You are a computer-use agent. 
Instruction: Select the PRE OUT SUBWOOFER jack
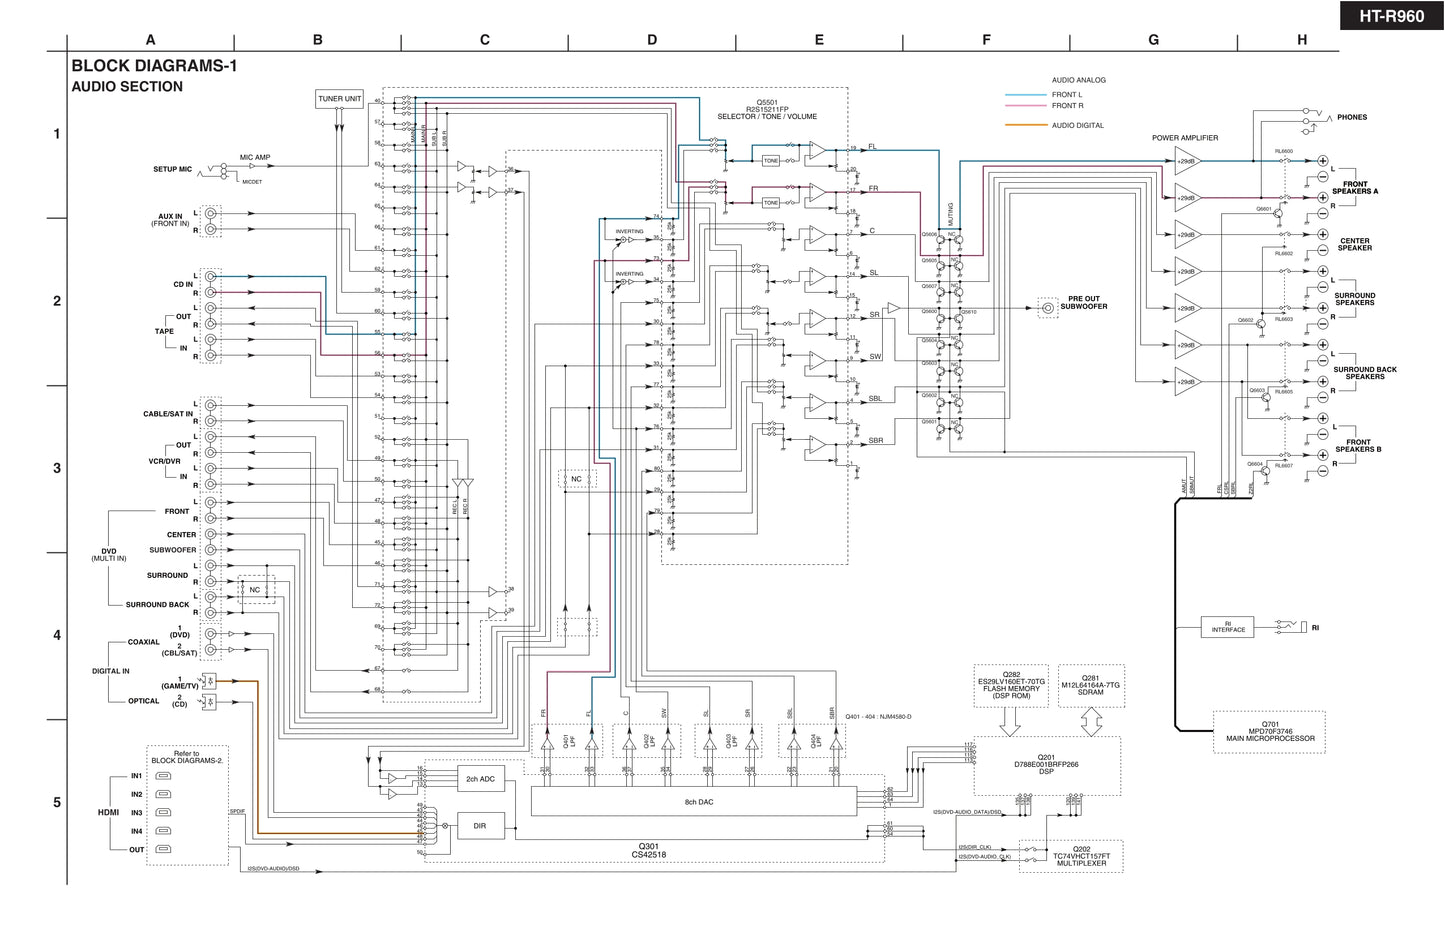pyautogui.click(x=1047, y=308)
